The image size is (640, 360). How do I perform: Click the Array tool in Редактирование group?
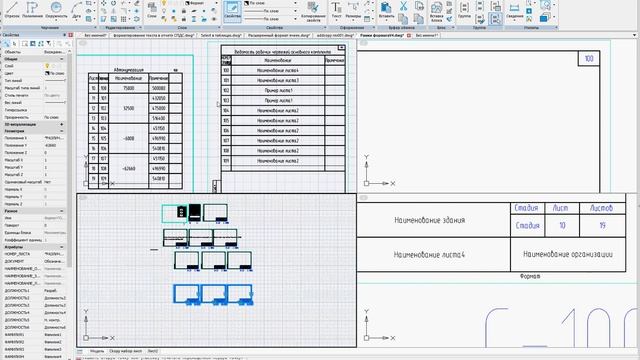click(x=123, y=19)
